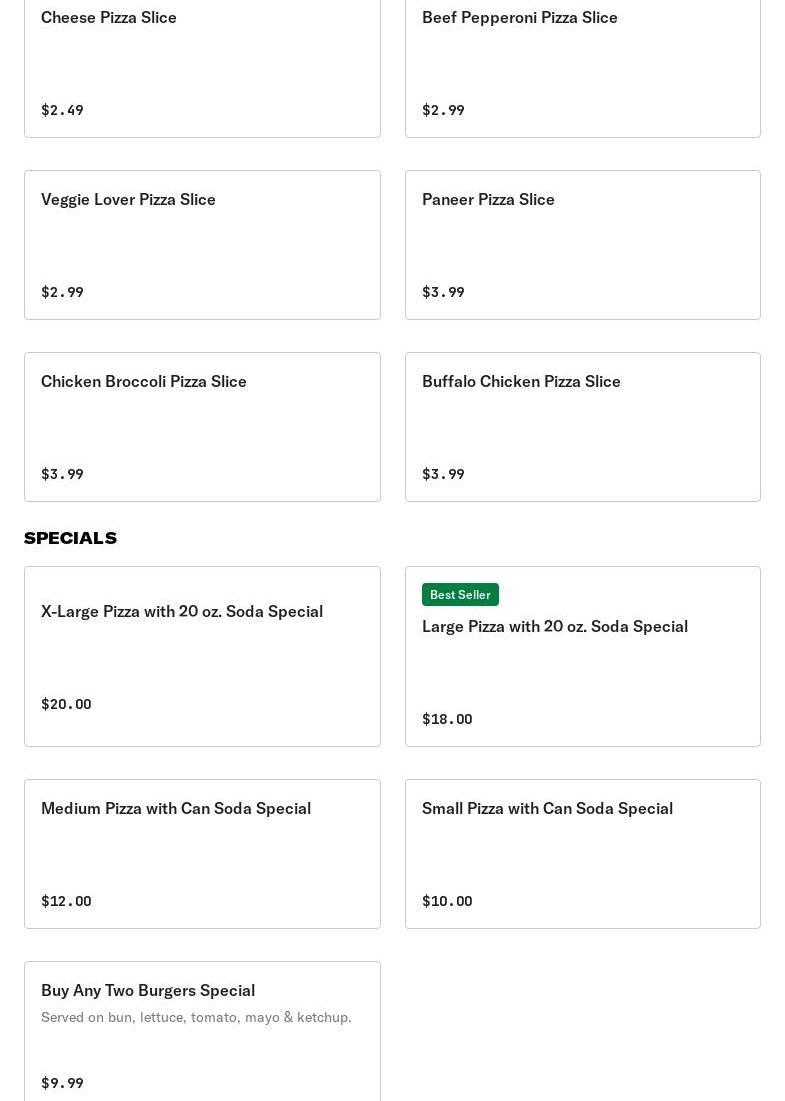Screen dimensions: 785x1101
Task: Click the SPECIALS section heading
Action: 70,538
